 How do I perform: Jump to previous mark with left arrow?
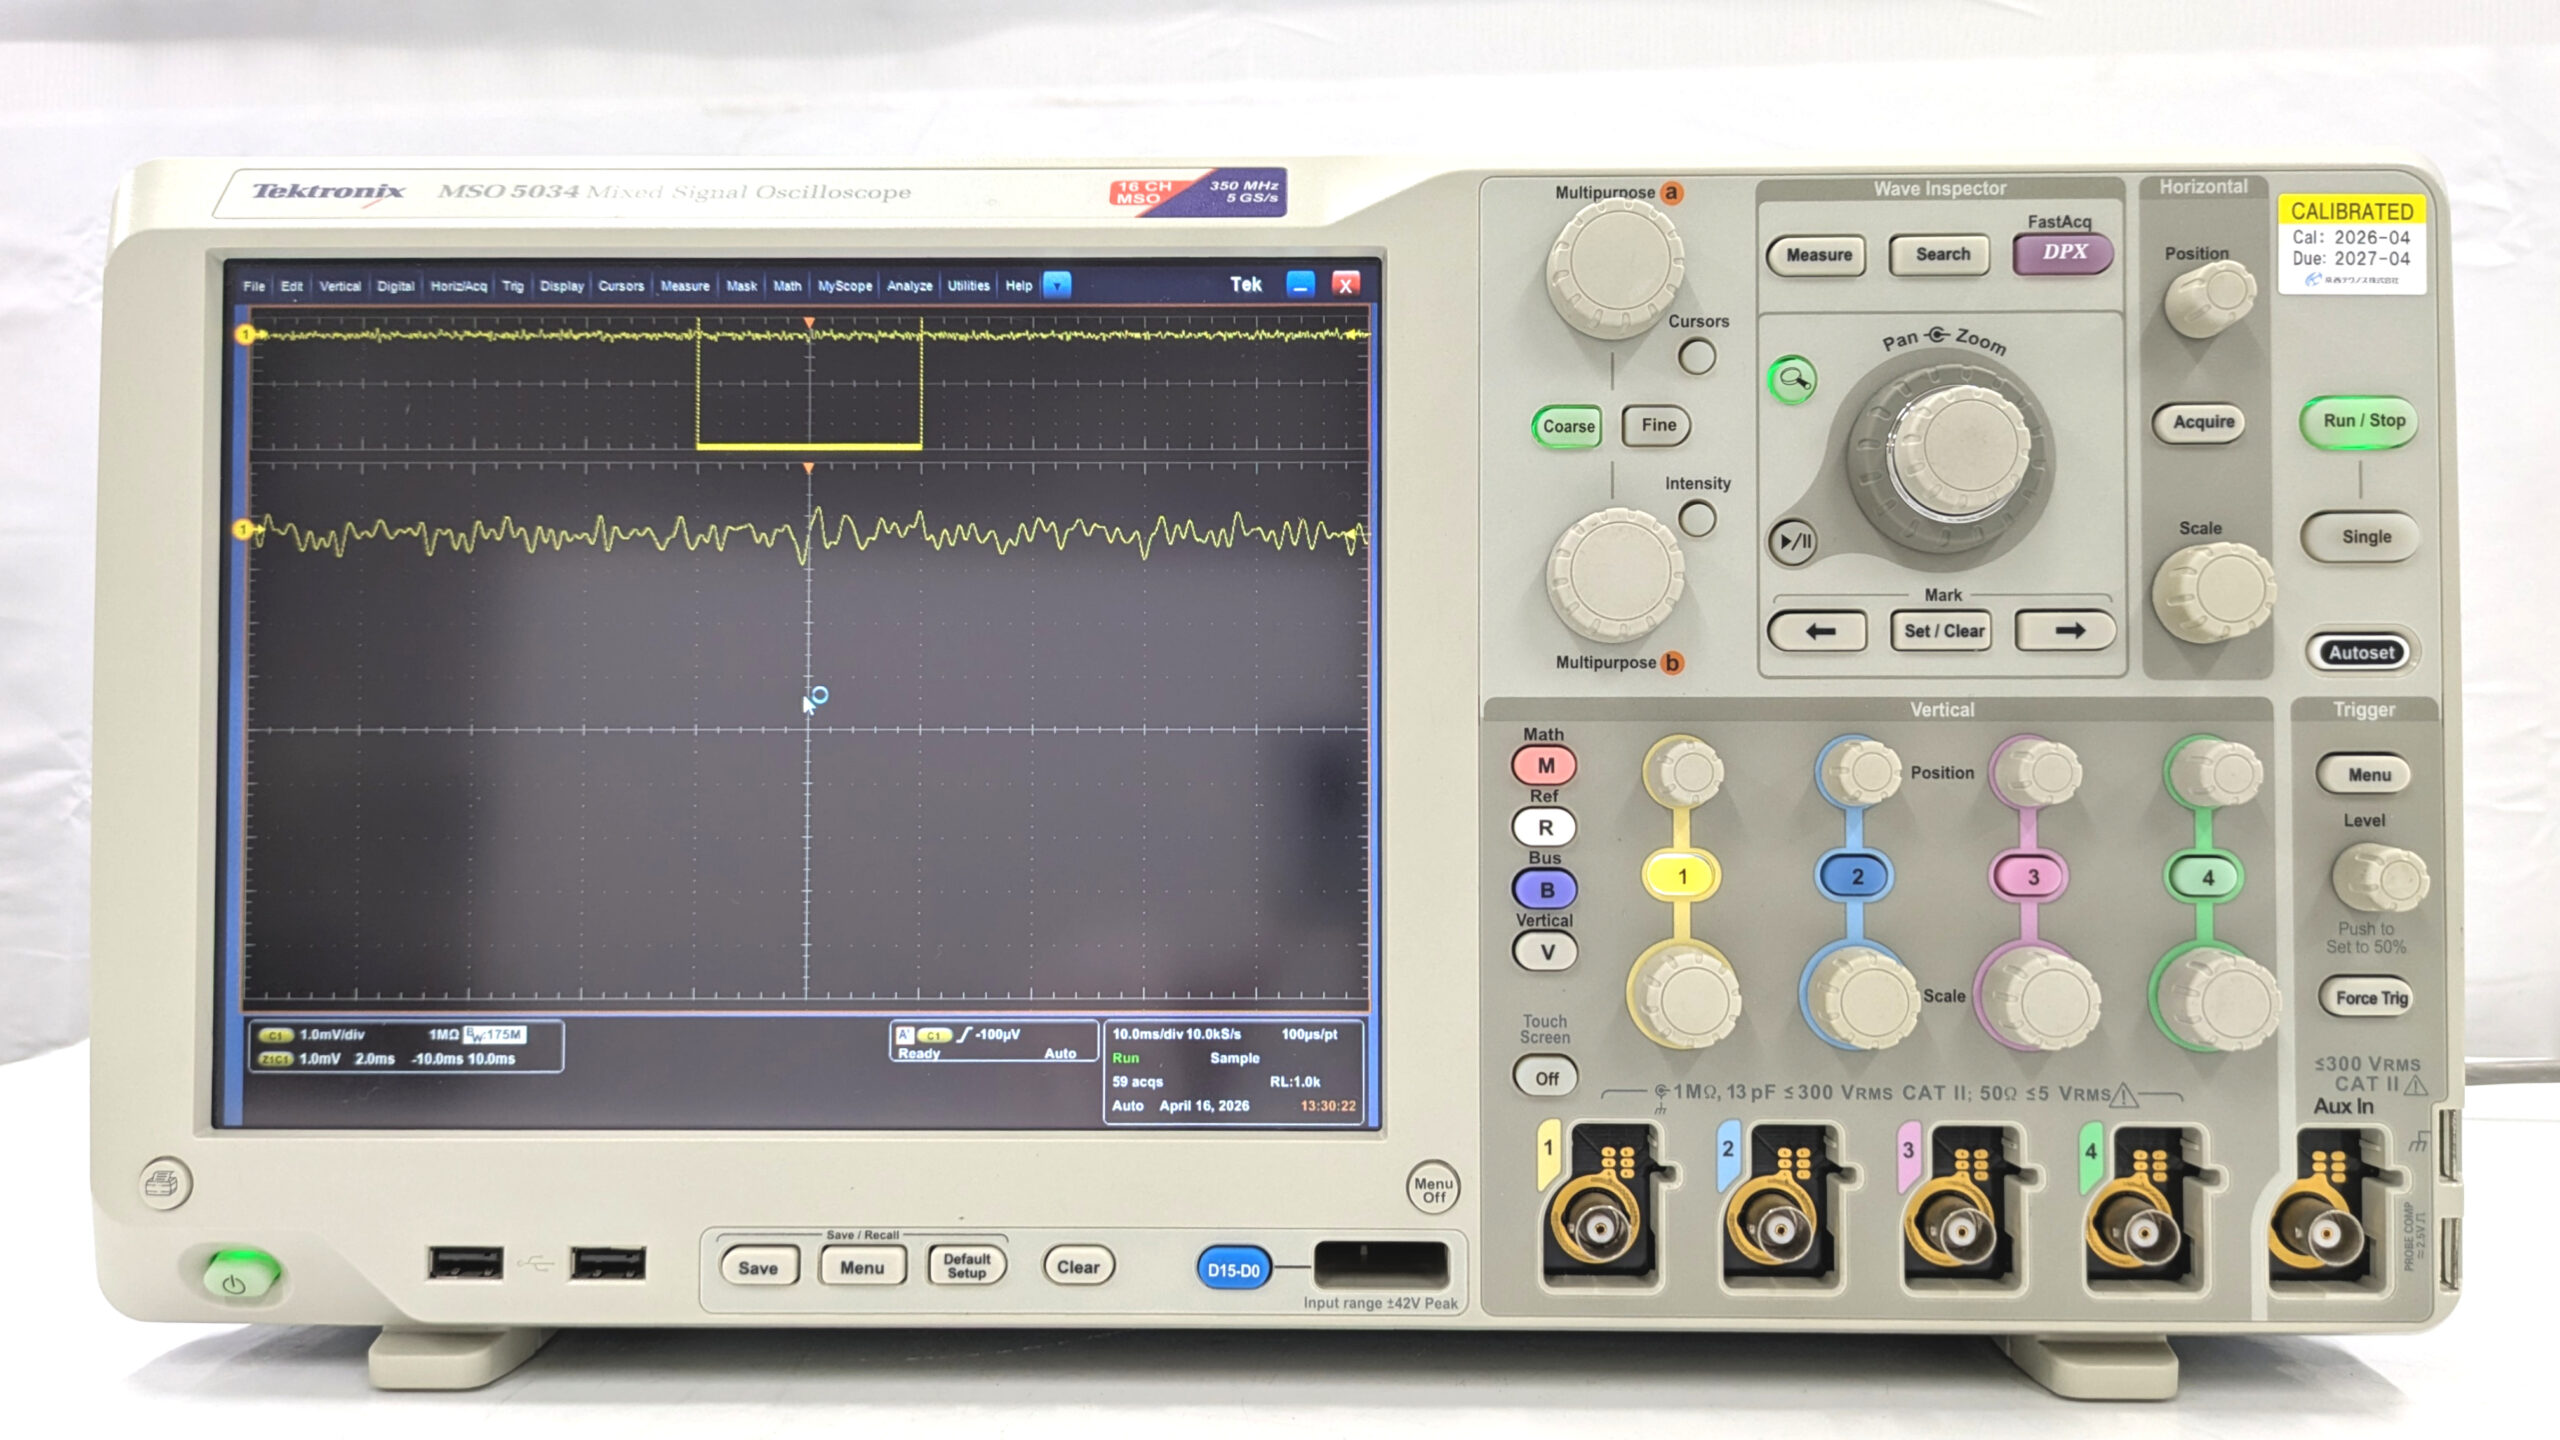[x=1818, y=631]
